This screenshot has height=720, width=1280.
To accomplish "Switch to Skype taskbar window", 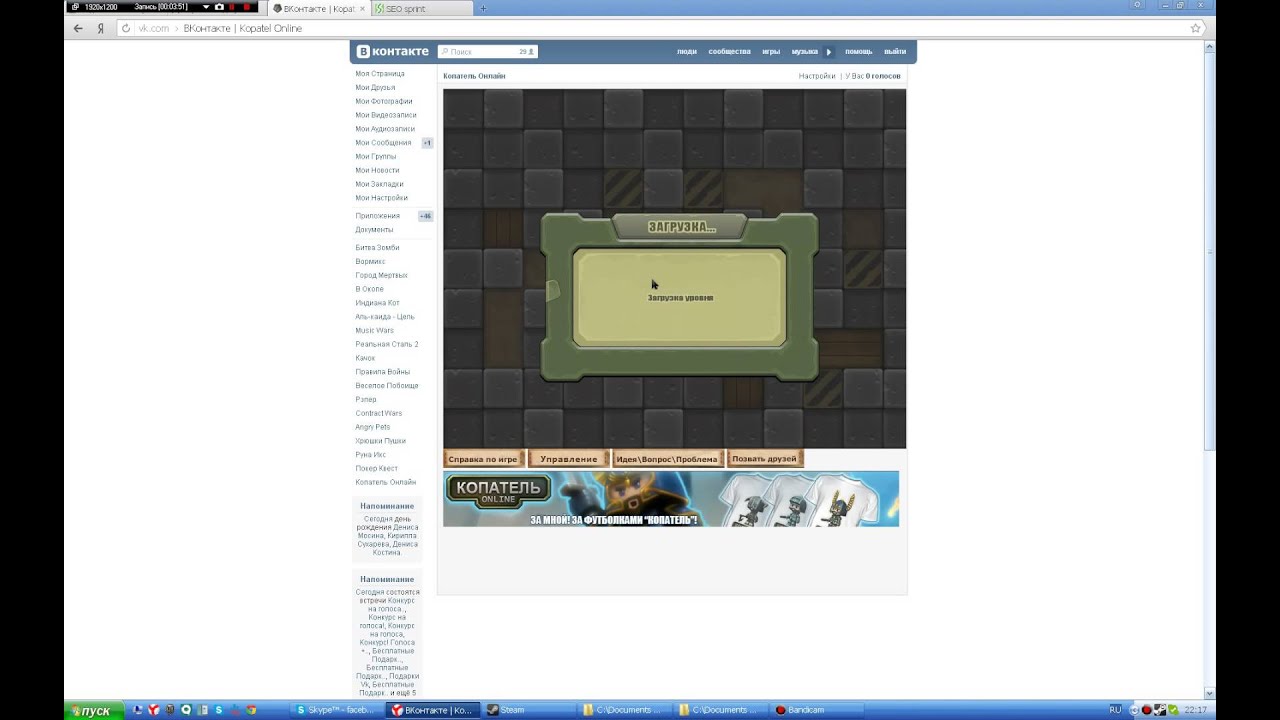I will (x=337, y=710).
